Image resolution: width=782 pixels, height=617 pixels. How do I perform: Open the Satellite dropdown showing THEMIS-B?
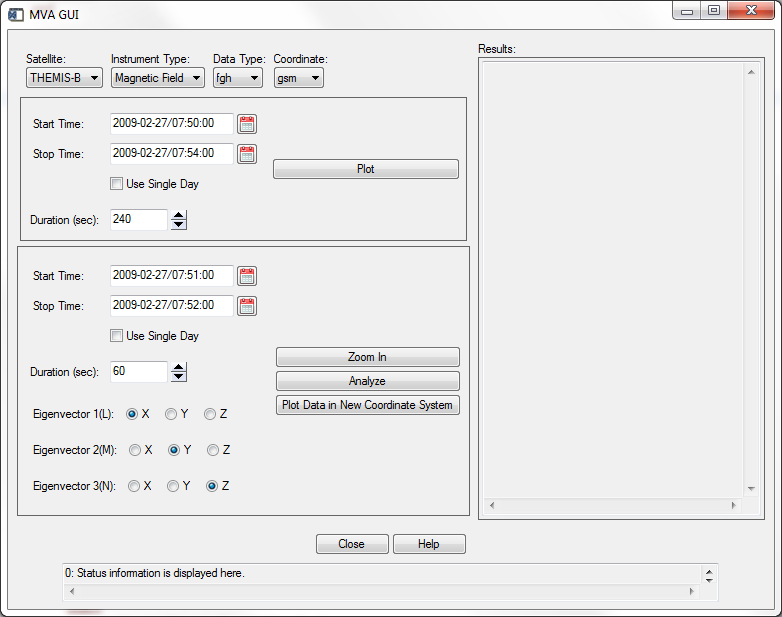pyautogui.click(x=64, y=78)
